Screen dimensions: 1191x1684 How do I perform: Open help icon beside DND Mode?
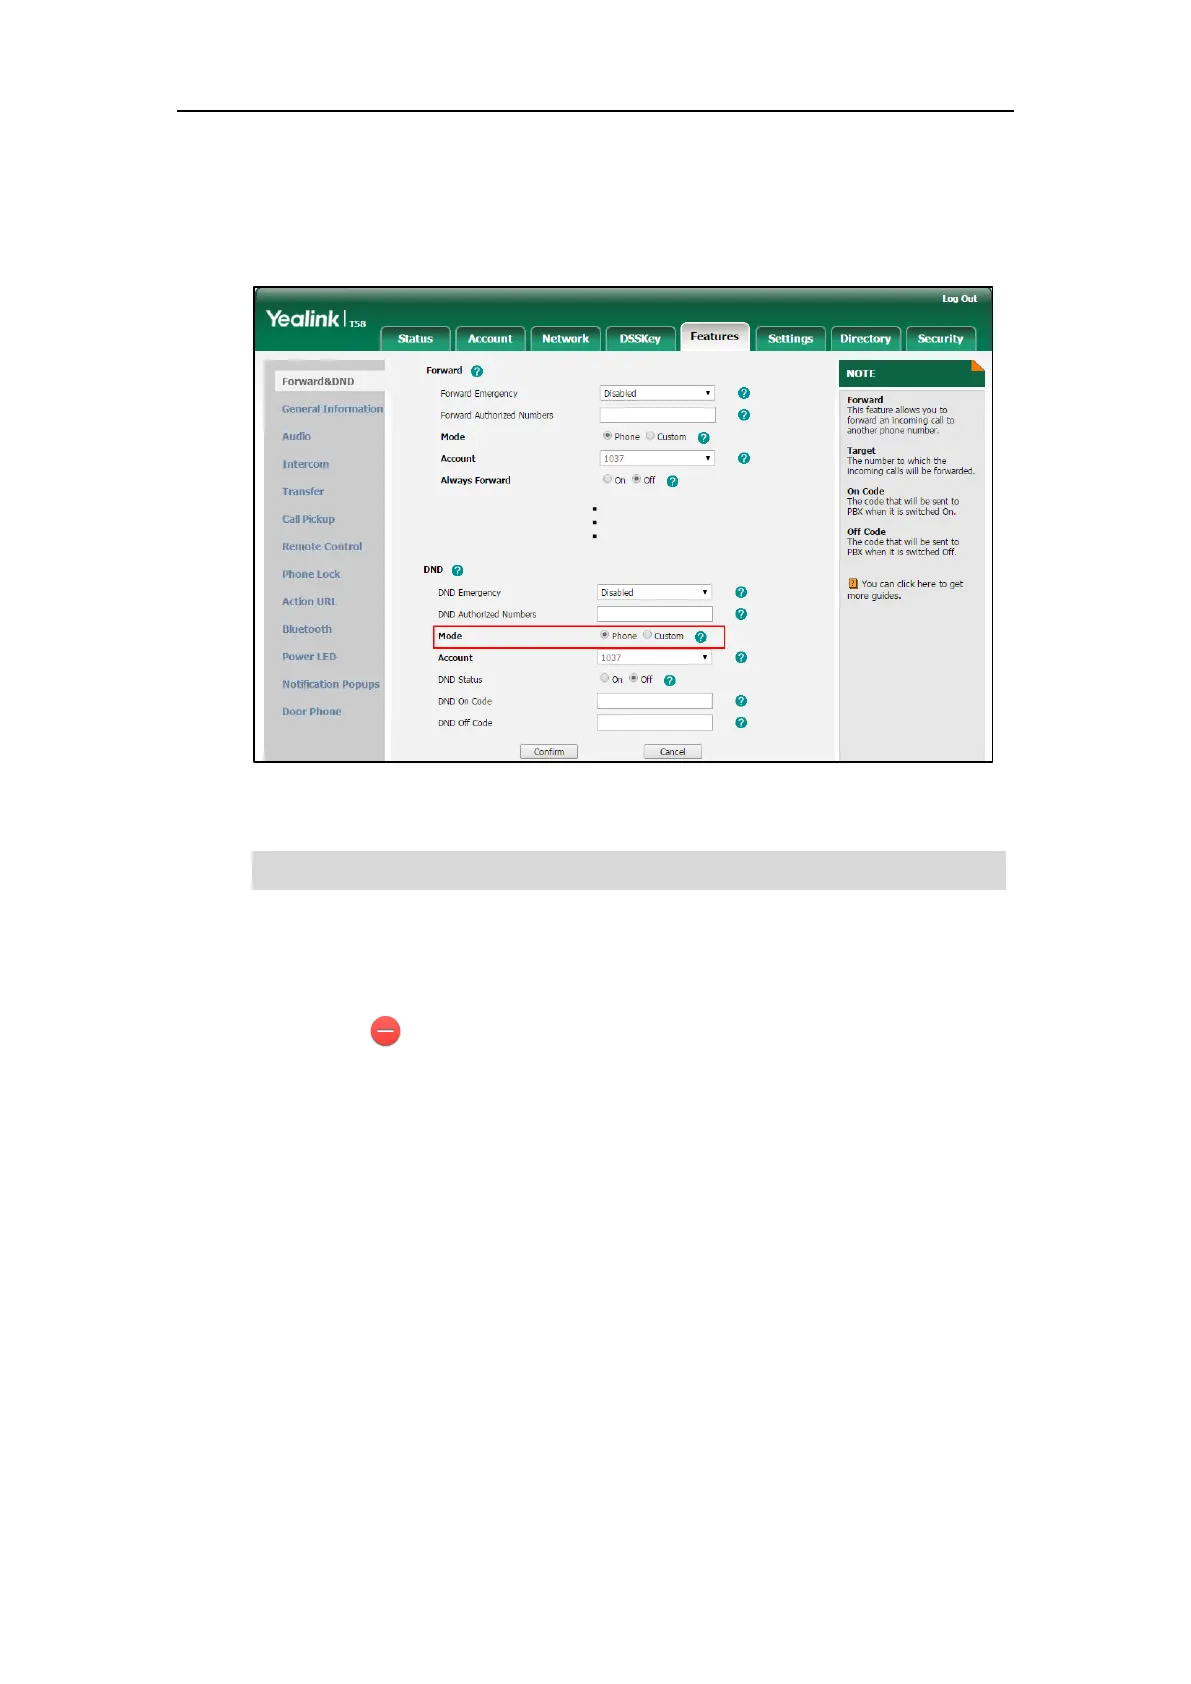(x=701, y=637)
